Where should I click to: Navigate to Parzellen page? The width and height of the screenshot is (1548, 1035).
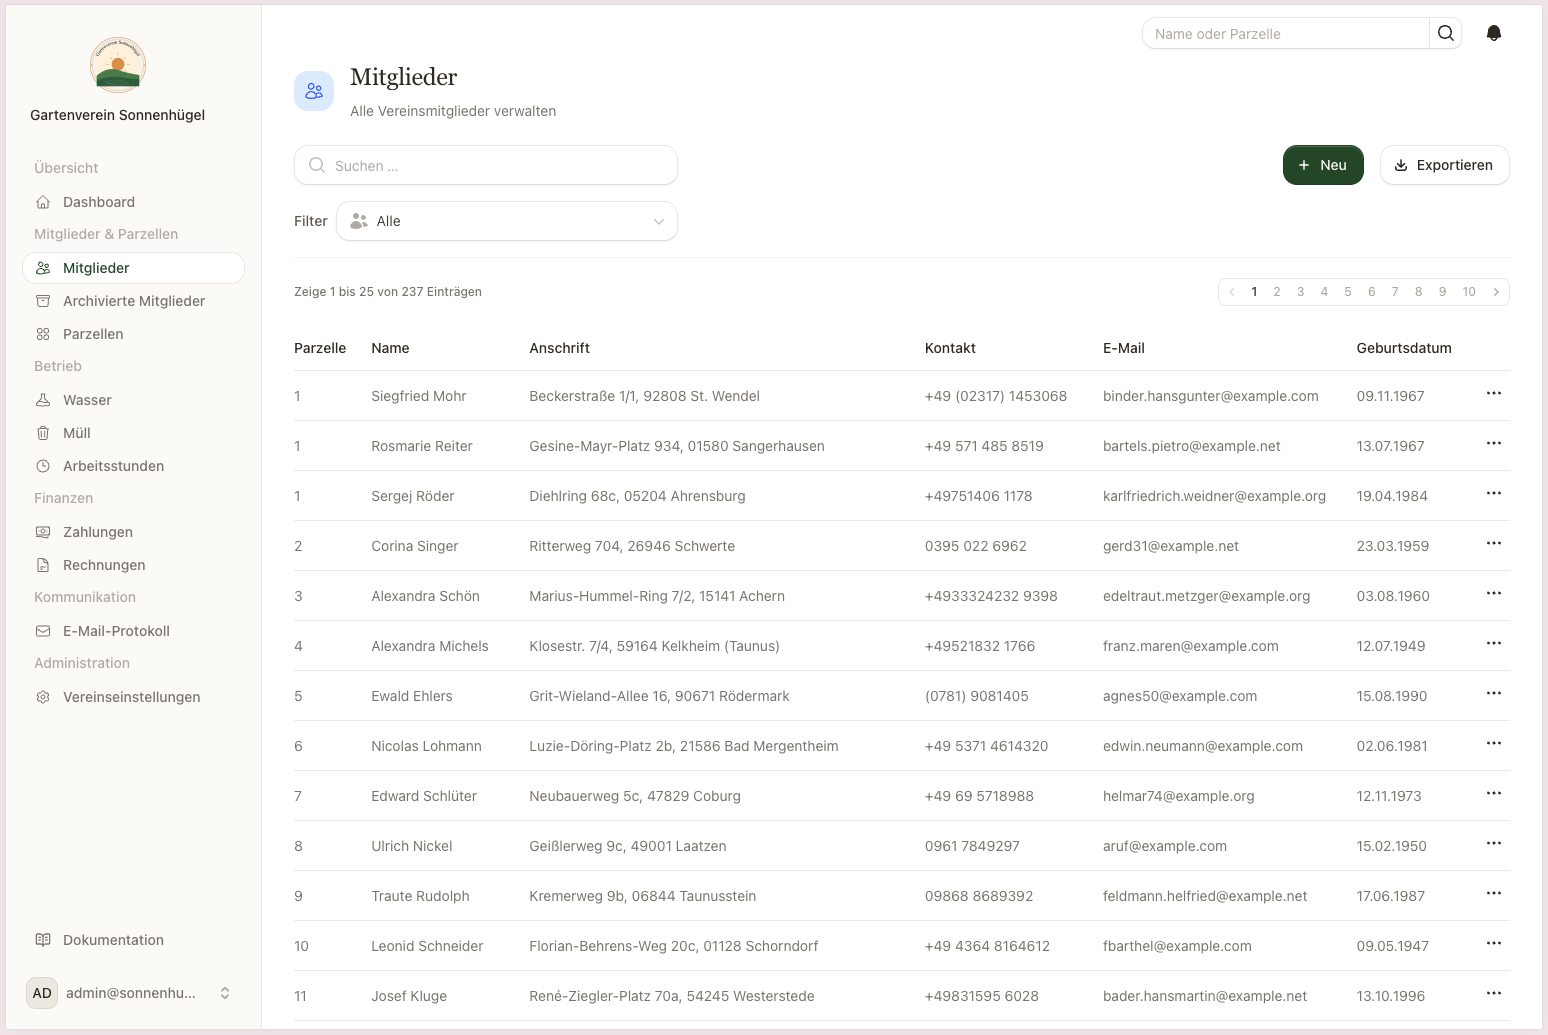(133, 334)
